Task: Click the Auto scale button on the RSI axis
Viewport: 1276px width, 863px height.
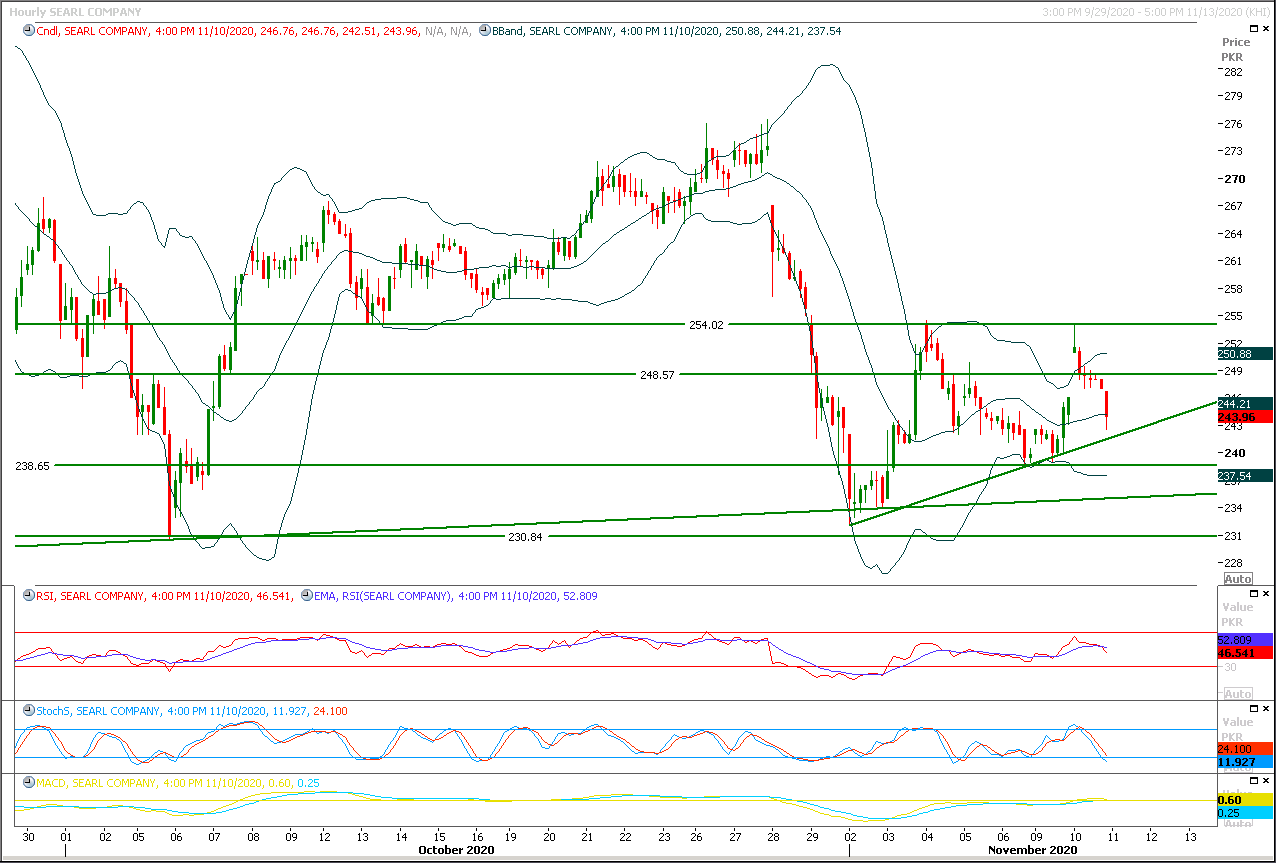Action: coord(1238,694)
